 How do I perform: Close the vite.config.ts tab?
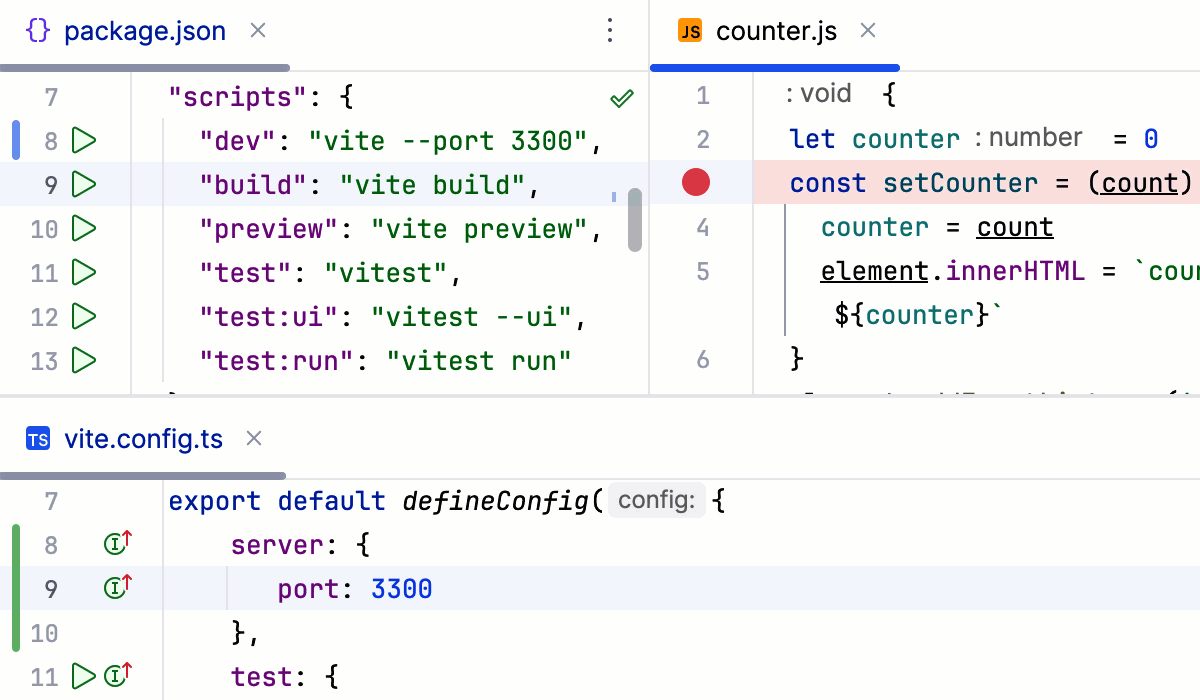coord(253,439)
